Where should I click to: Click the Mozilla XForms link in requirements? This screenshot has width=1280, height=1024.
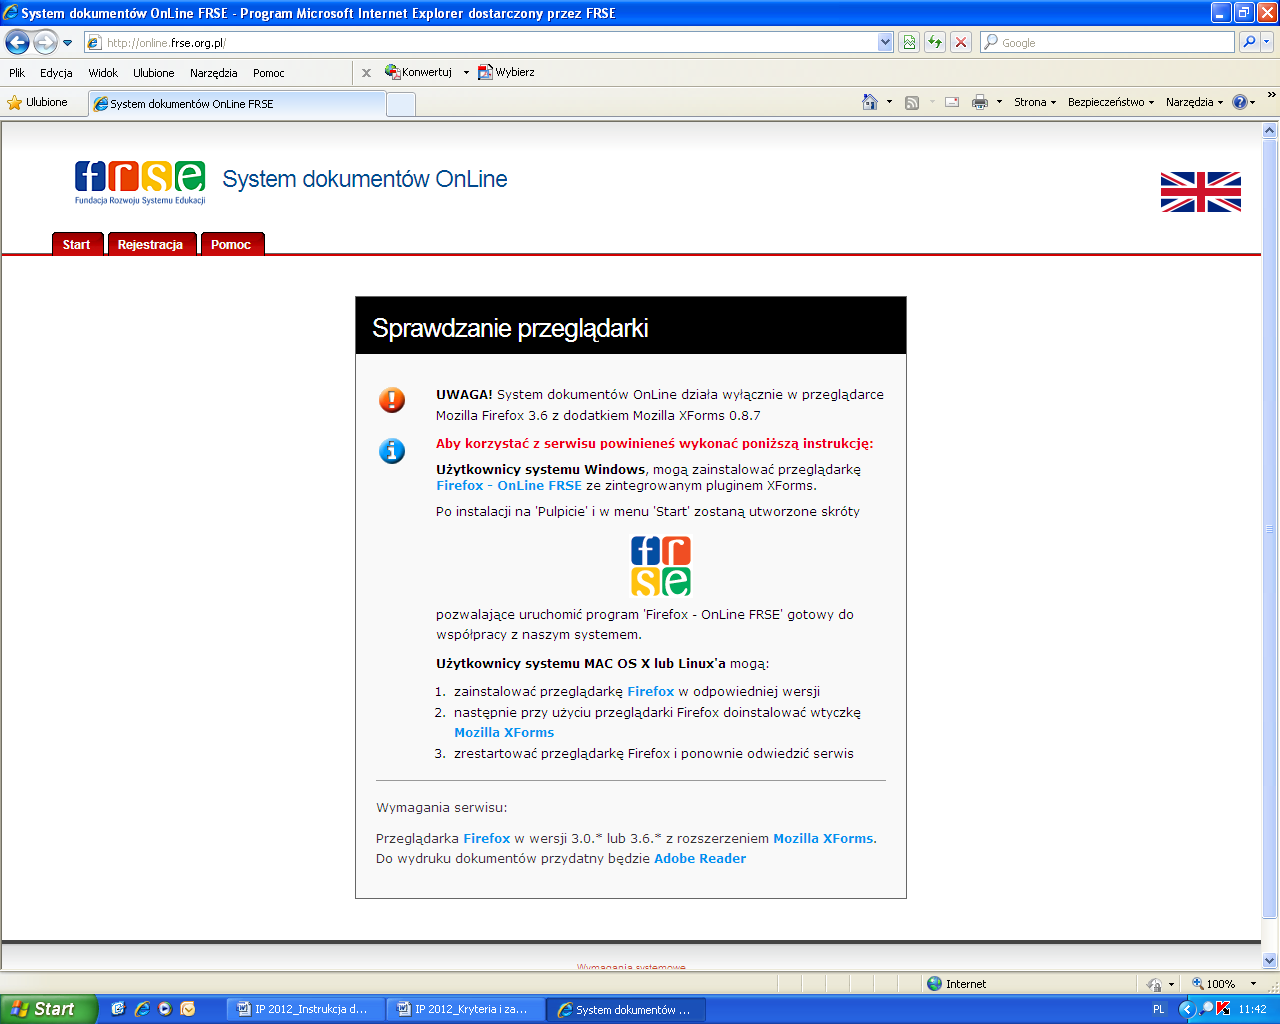[x=823, y=838]
